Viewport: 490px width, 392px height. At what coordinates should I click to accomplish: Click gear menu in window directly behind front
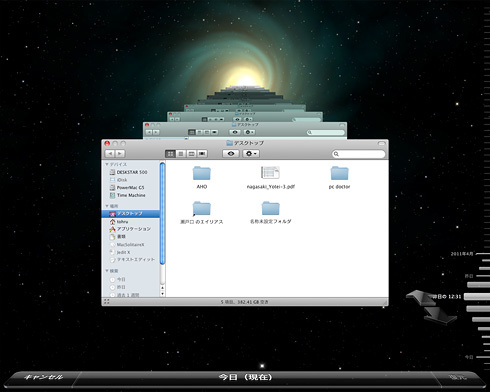coord(249,132)
